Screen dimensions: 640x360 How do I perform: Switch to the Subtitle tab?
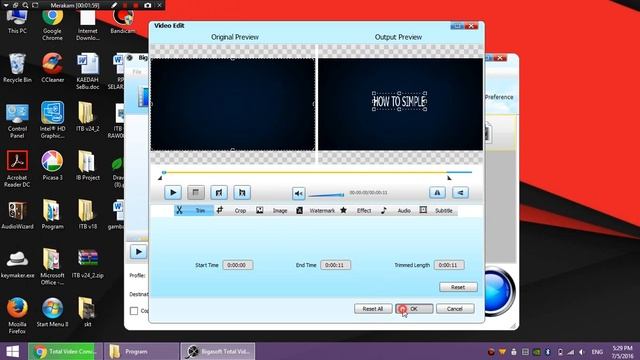point(437,211)
